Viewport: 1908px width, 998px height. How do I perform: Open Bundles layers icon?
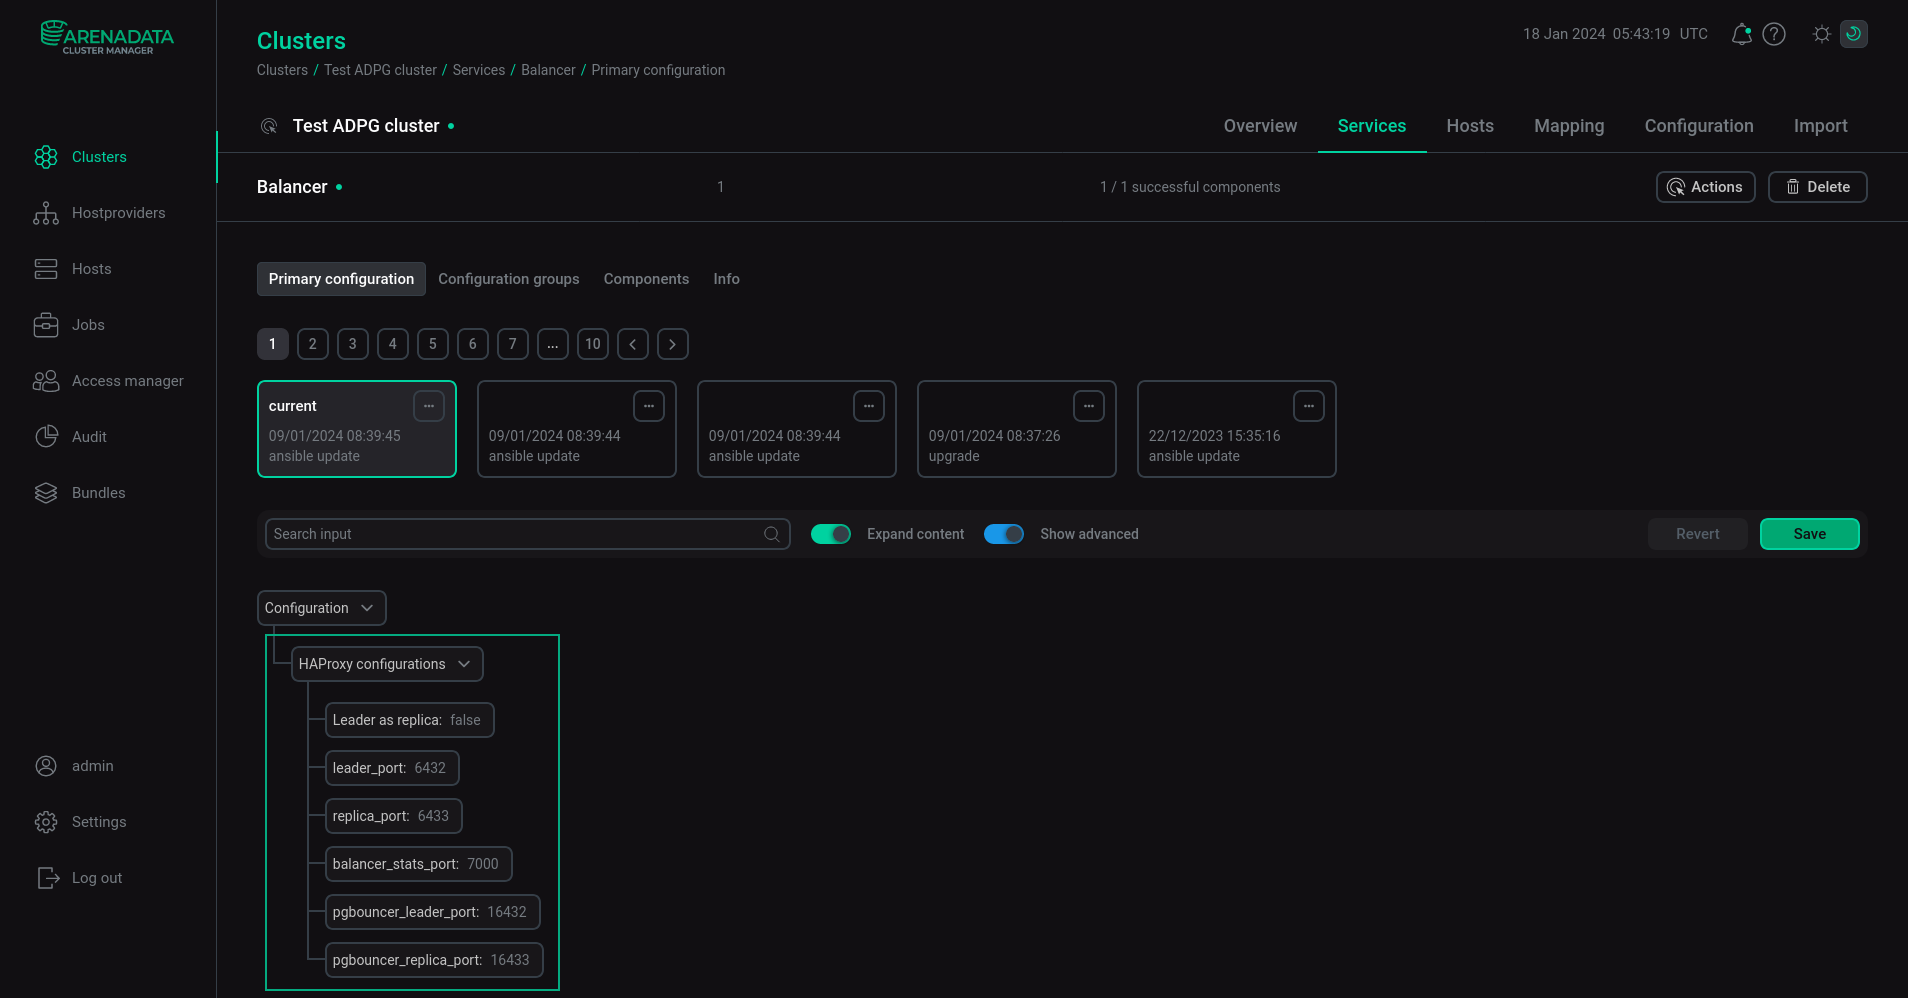coord(46,493)
